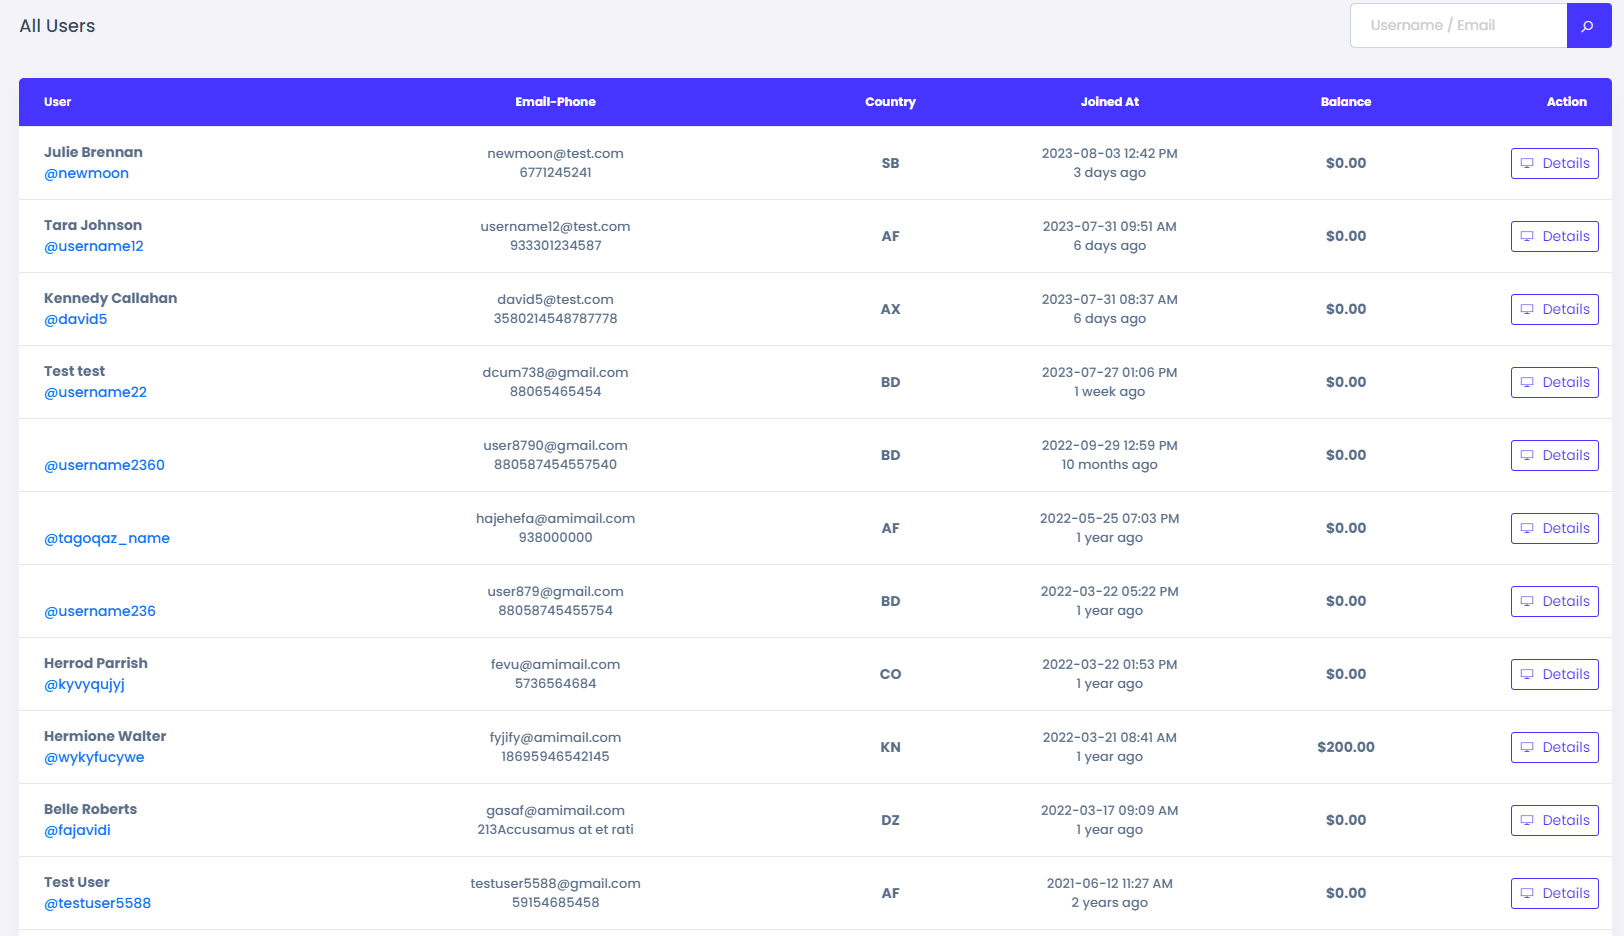Open the @kyvyqujyj user link
The image size is (1624, 936).
point(84,684)
